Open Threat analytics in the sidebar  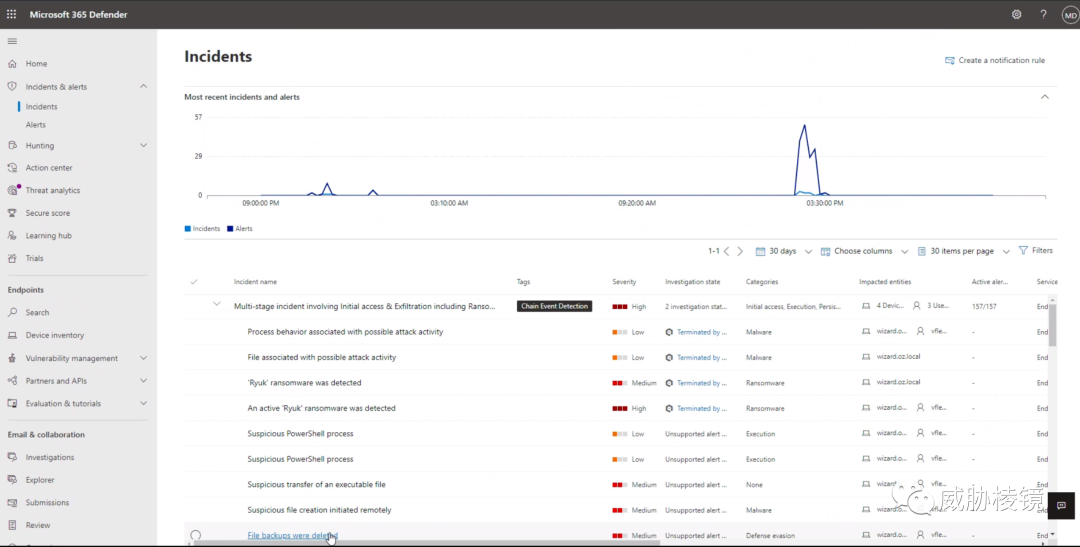click(x=53, y=190)
